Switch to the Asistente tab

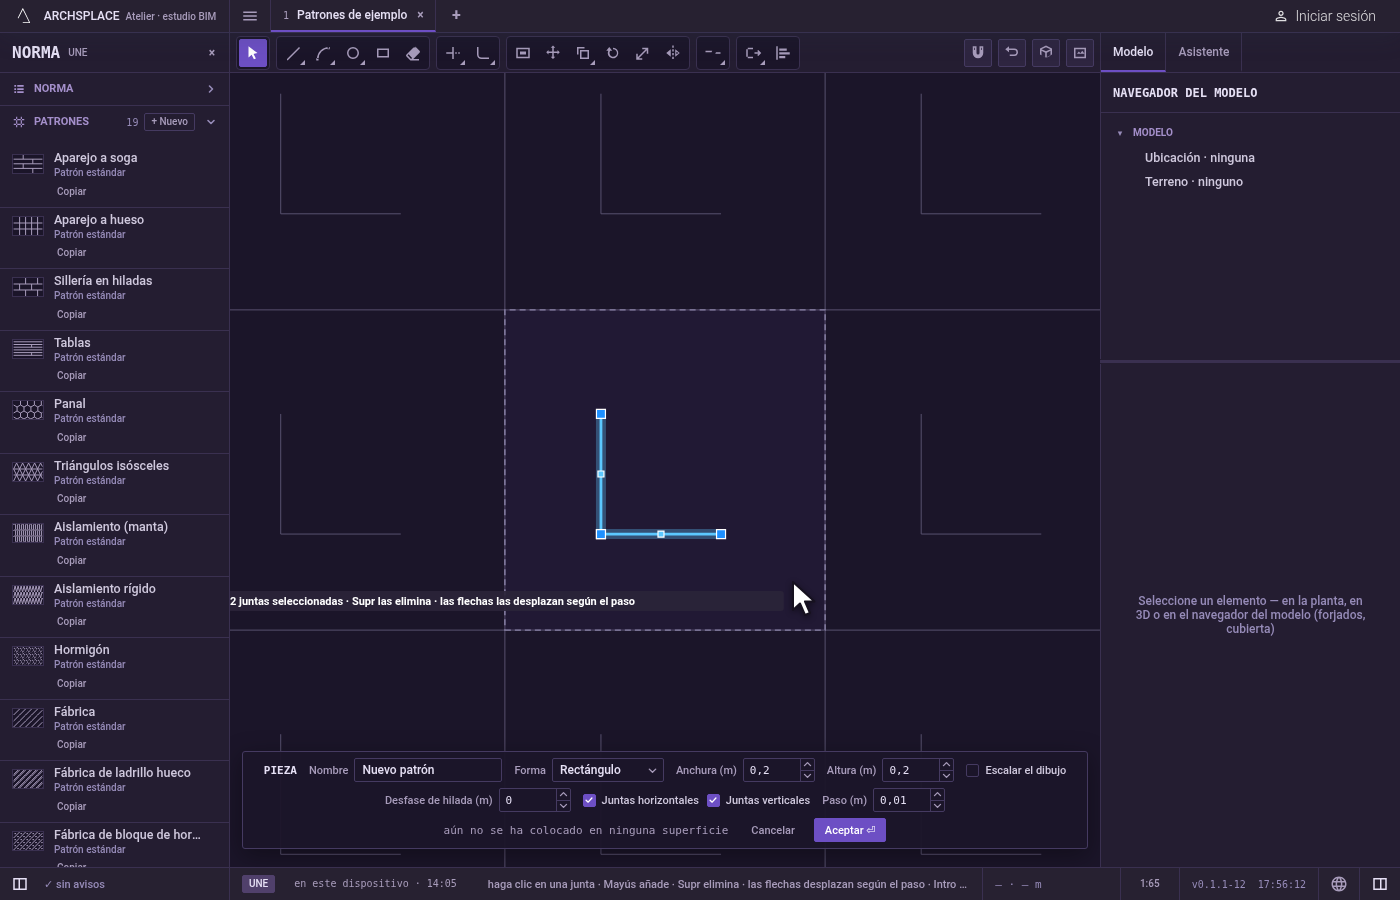tap(1203, 52)
